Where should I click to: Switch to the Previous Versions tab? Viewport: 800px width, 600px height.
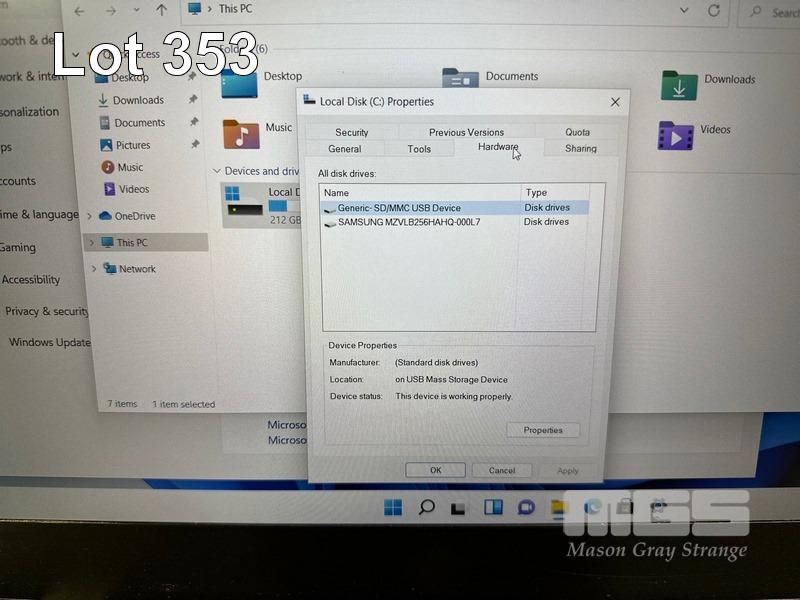pyautogui.click(x=466, y=132)
